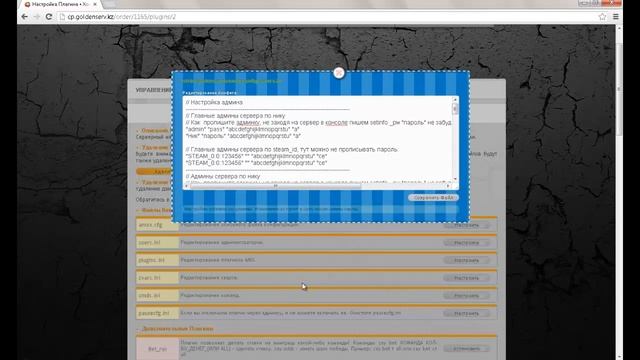Select the Настройка Плагина browser tab
The height and width of the screenshot is (360, 640).
[59, 4]
